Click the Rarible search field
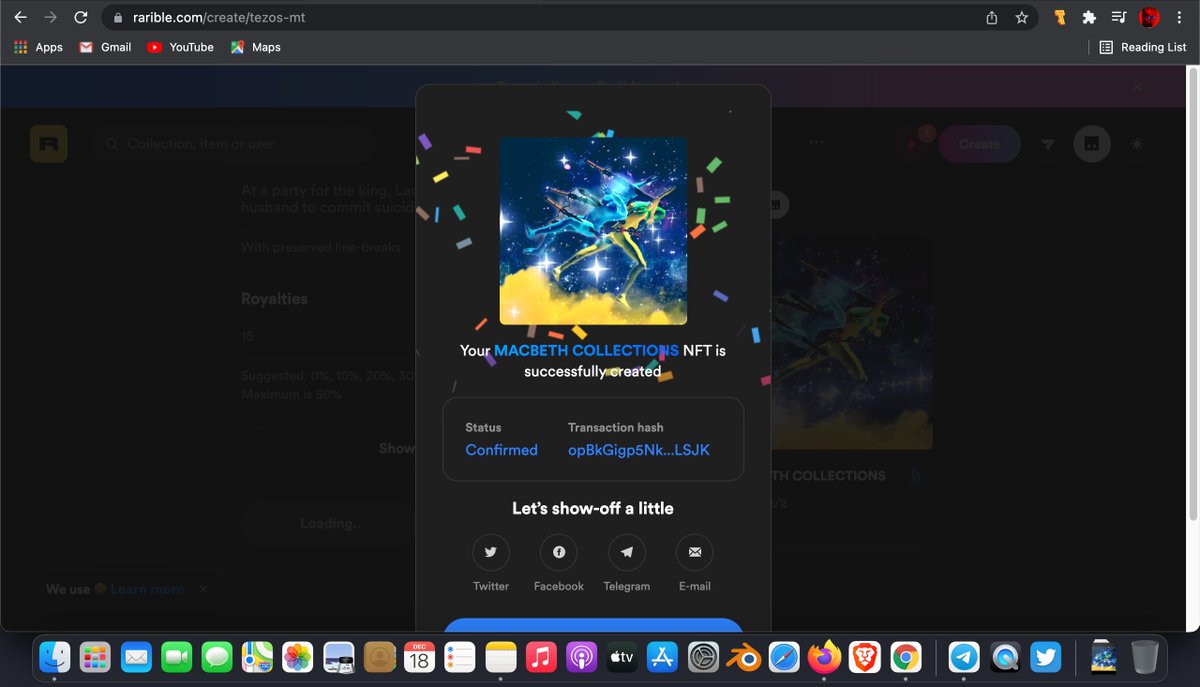Screen dimensions: 1200x687 pos(235,144)
